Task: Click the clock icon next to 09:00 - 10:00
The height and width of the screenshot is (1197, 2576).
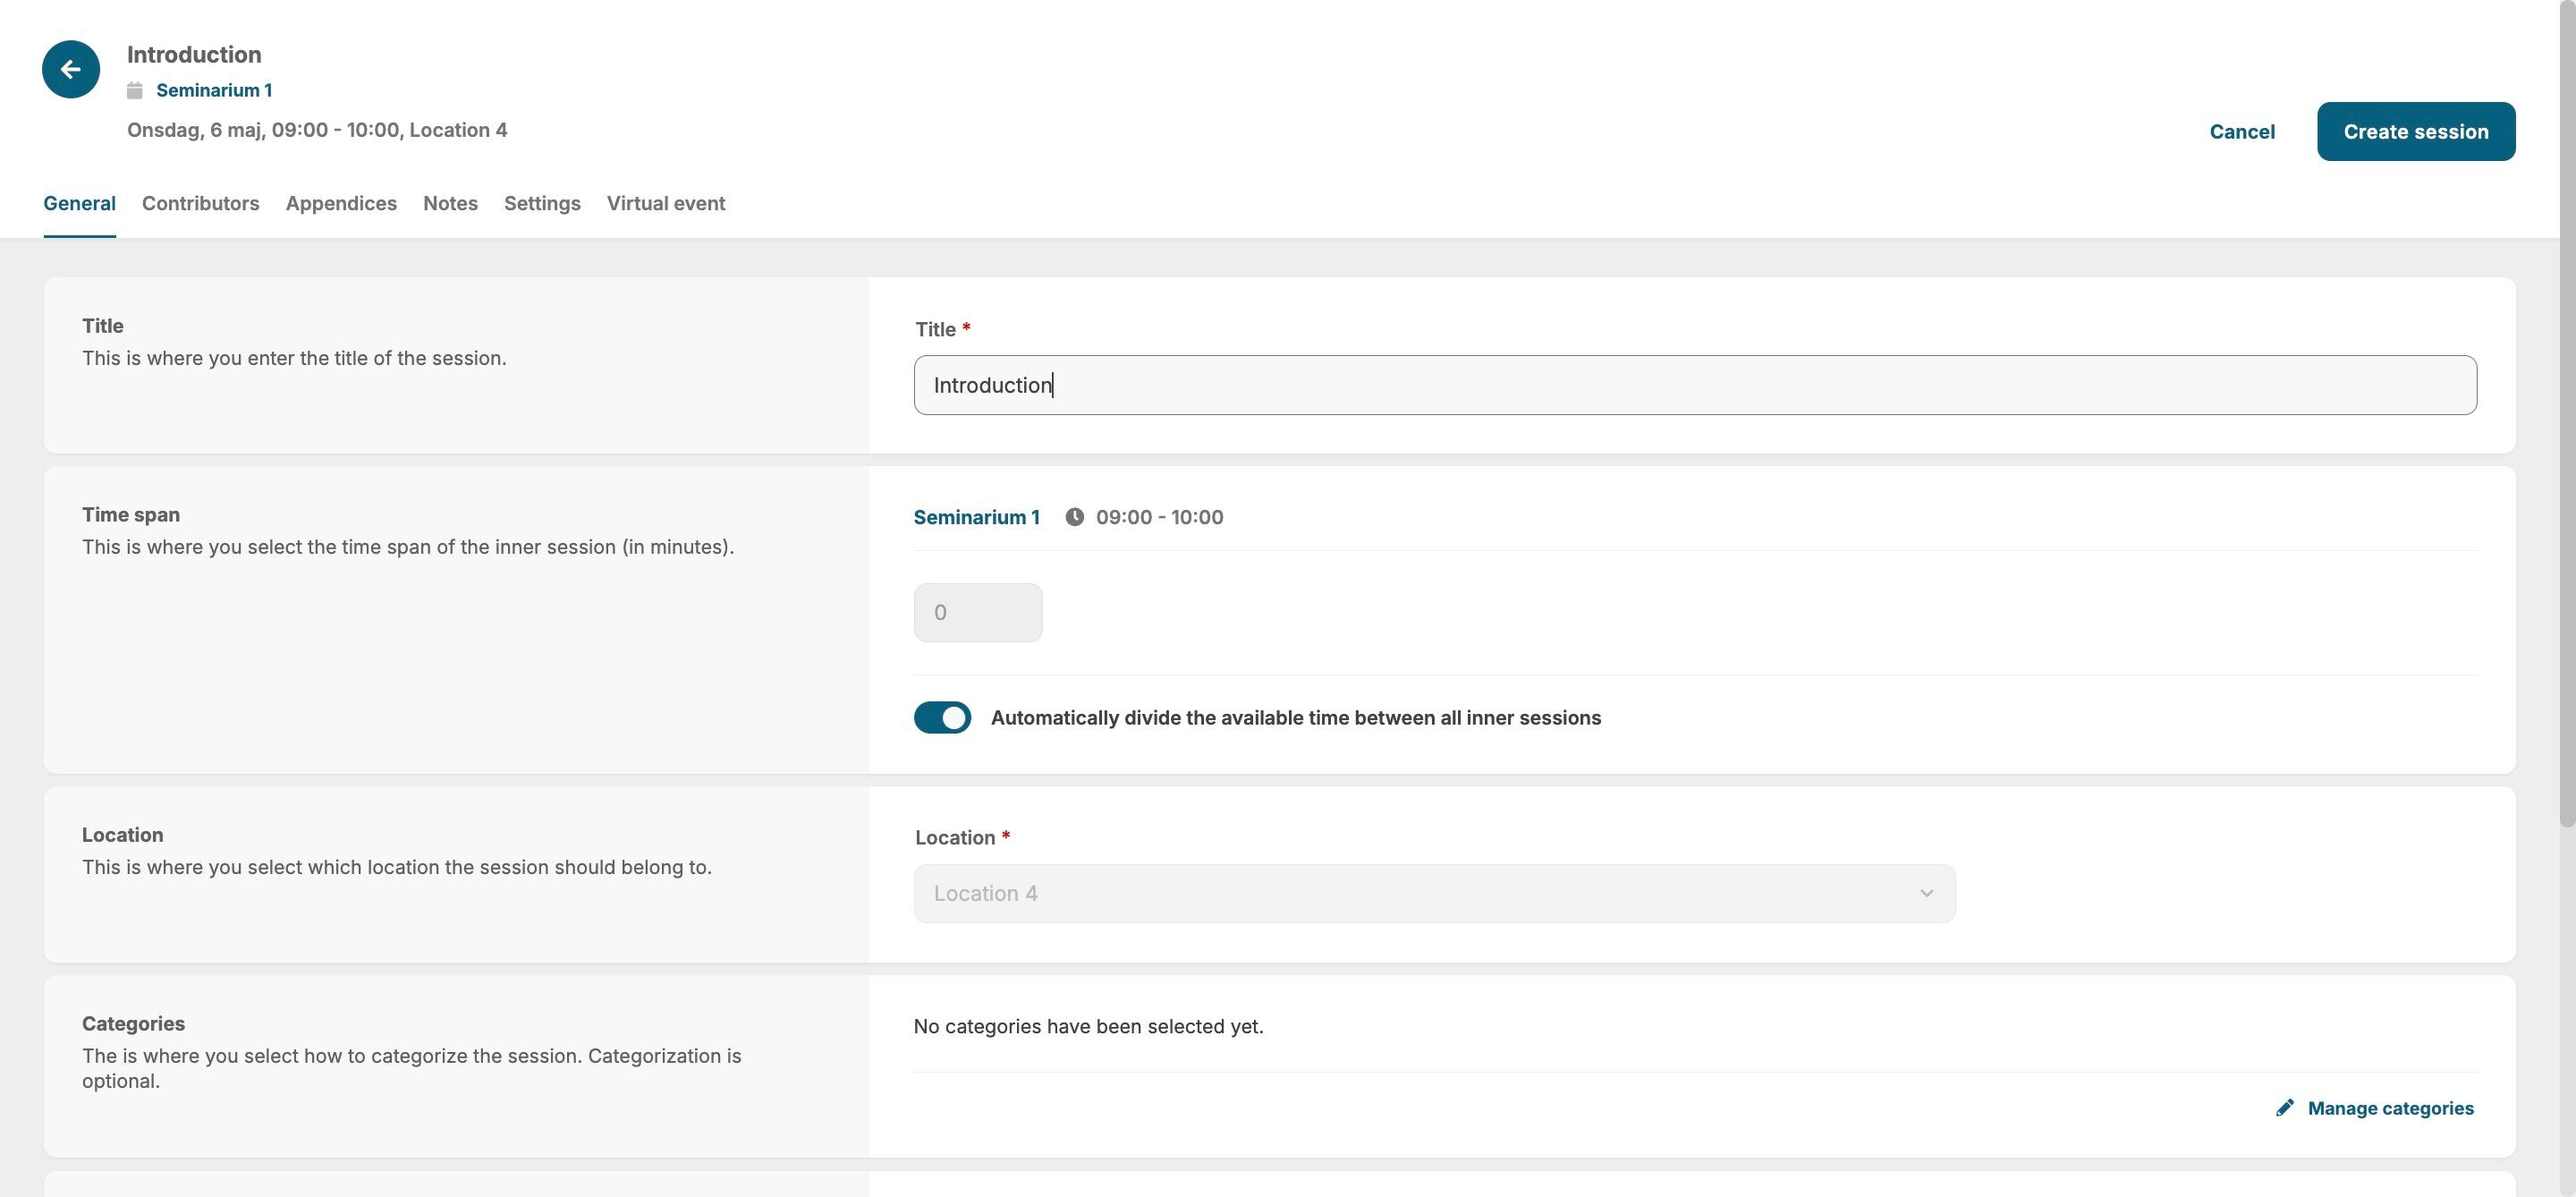Action: click(x=1074, y=517)
